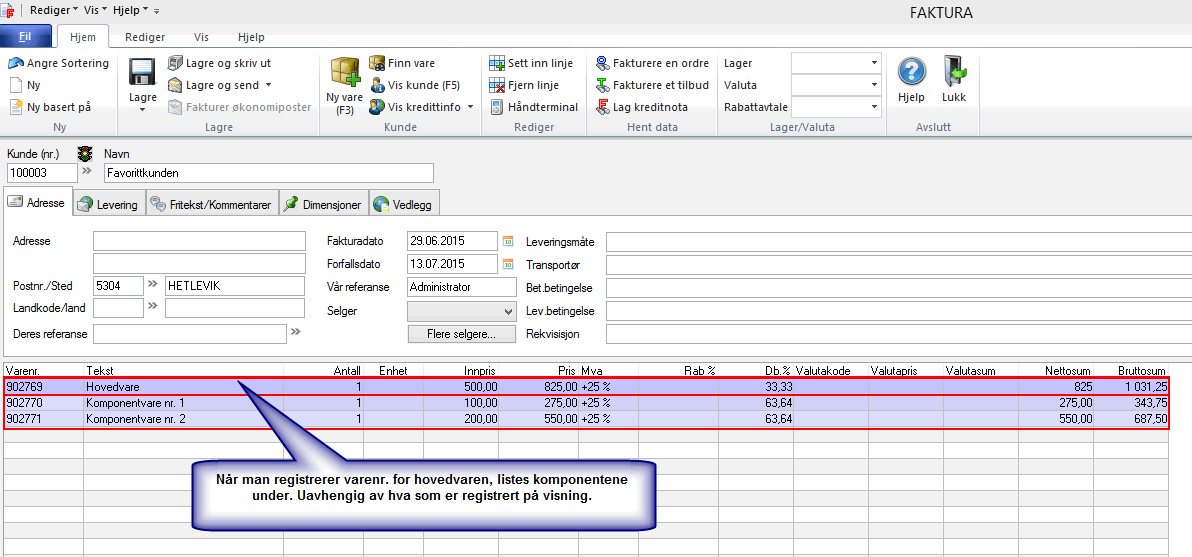Image resolution: width=1192 pixels, height=557 pixels.
Task: Open the Fritekst/Kommentarer tab
Action: point(211,205)
